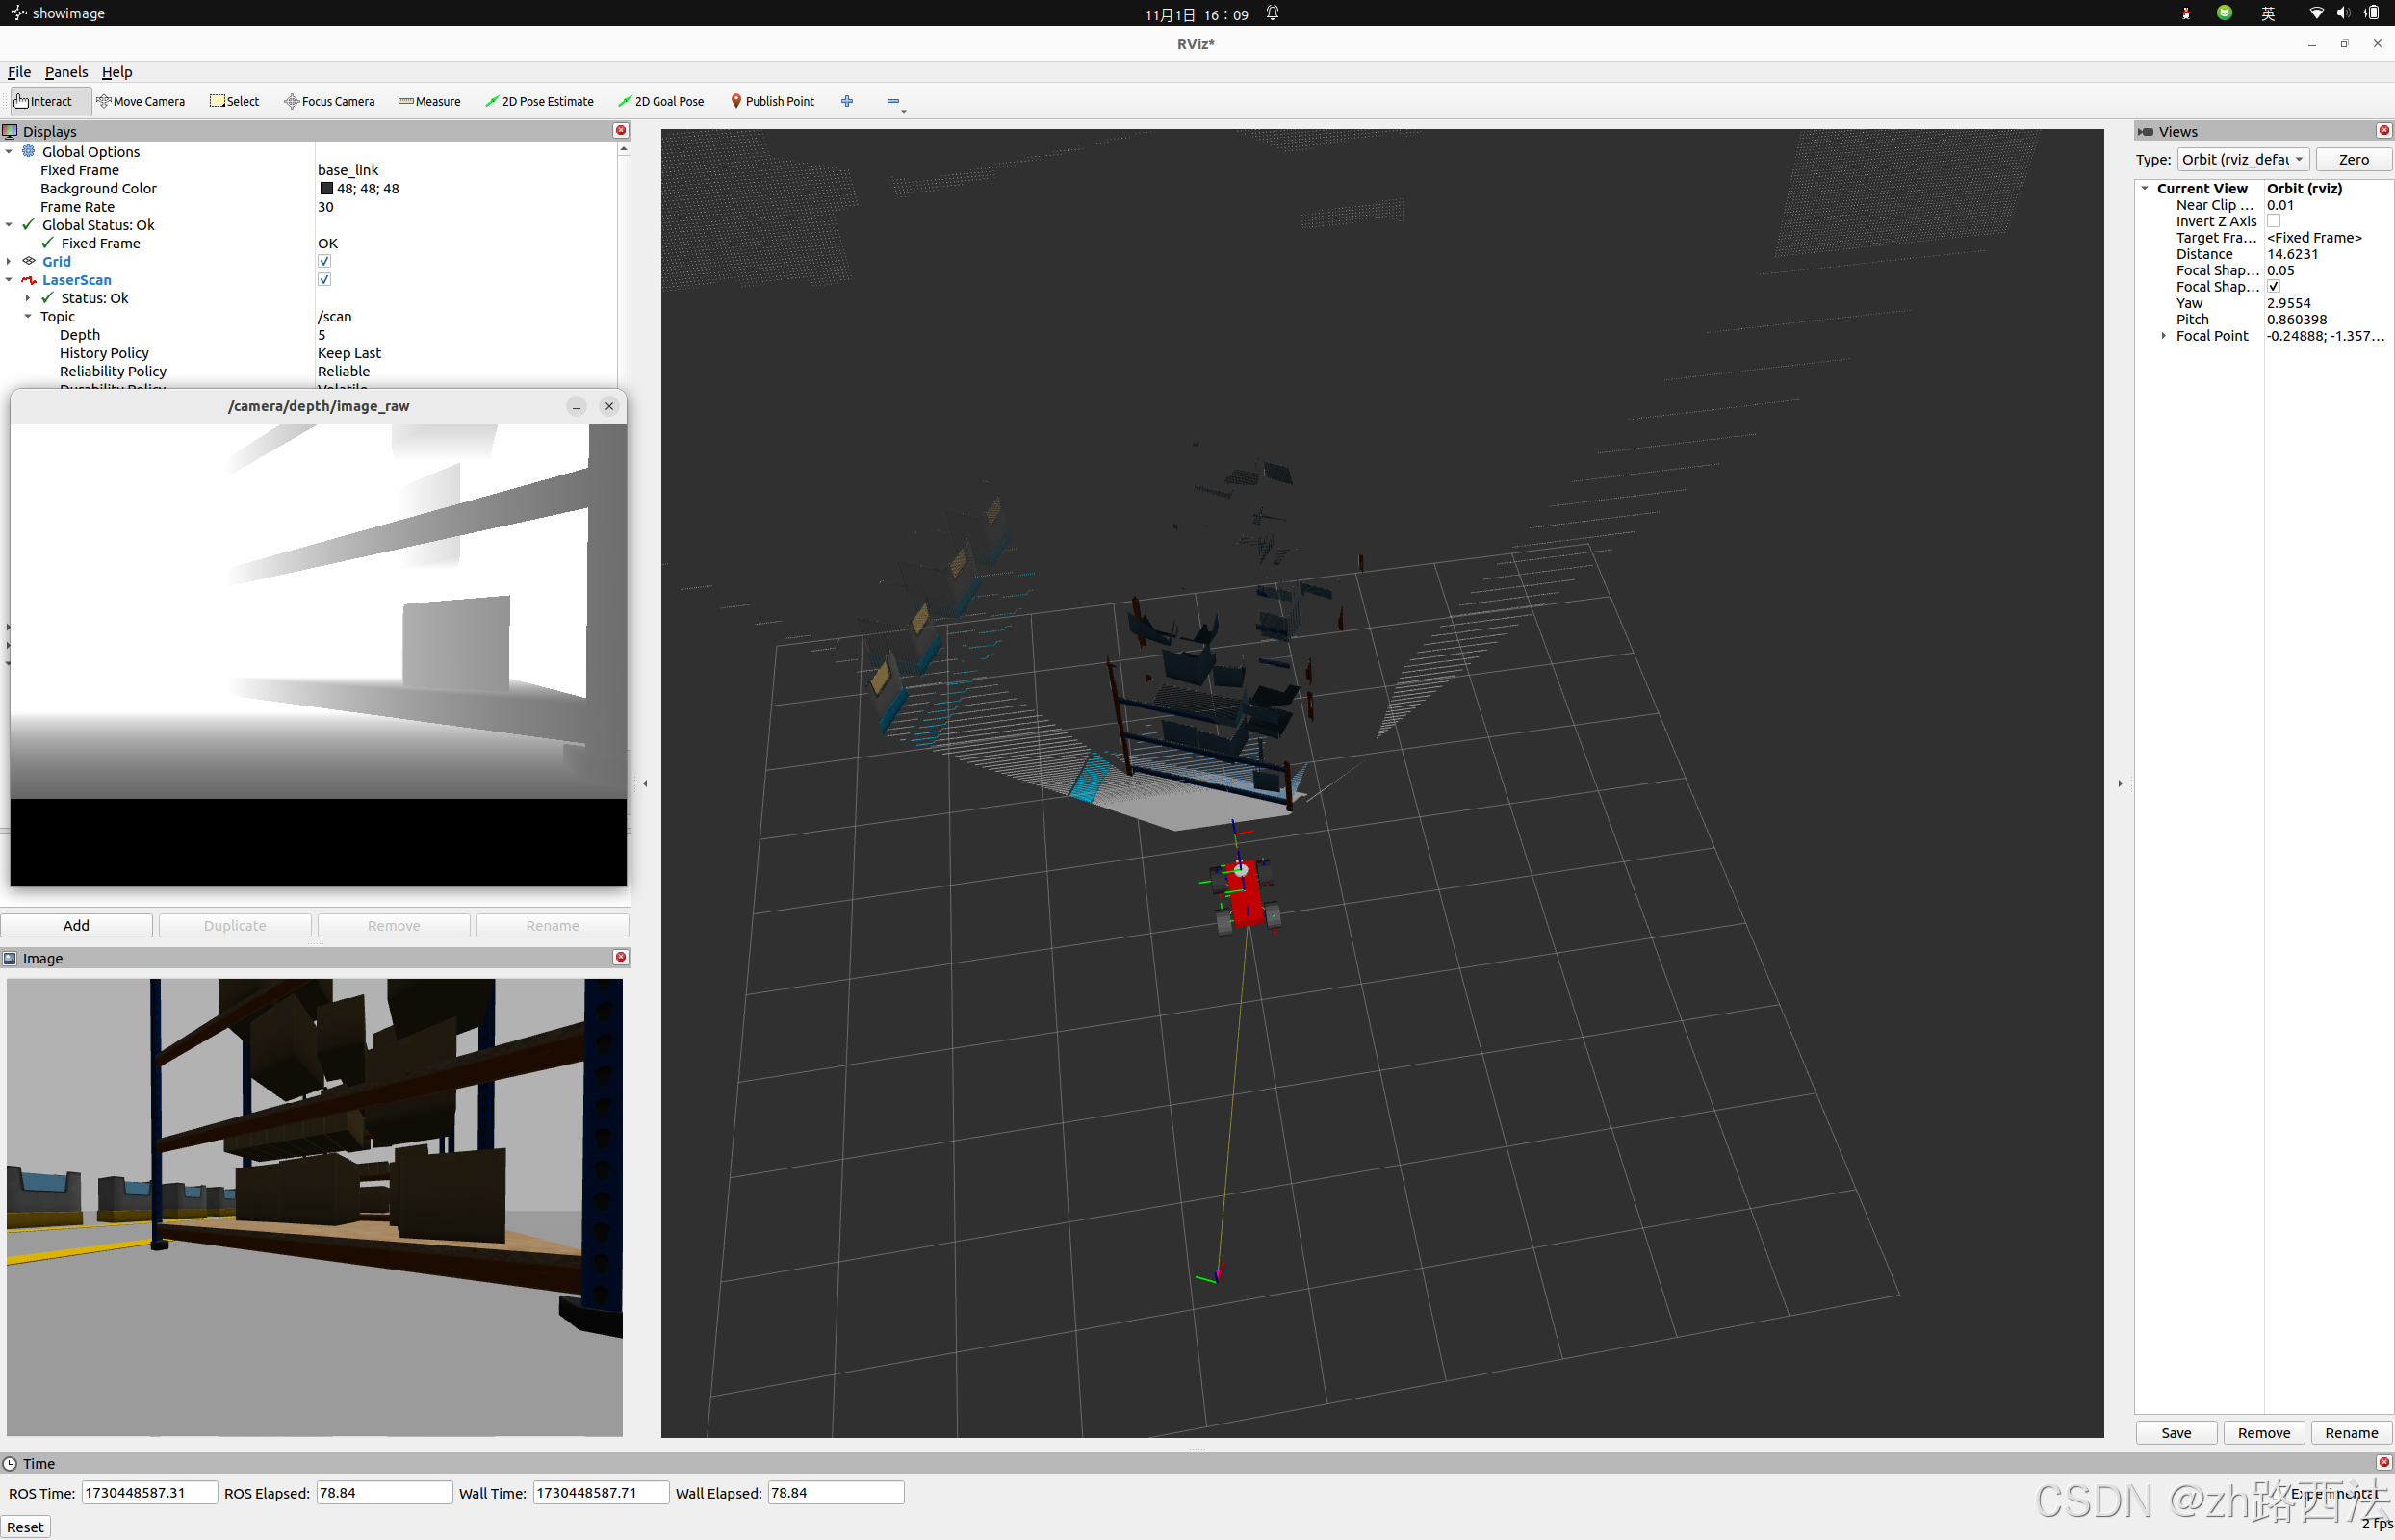The height and width of the screenshot is (1540, 2395).
Task: Open the Panels menu
Action: [66, 72]
